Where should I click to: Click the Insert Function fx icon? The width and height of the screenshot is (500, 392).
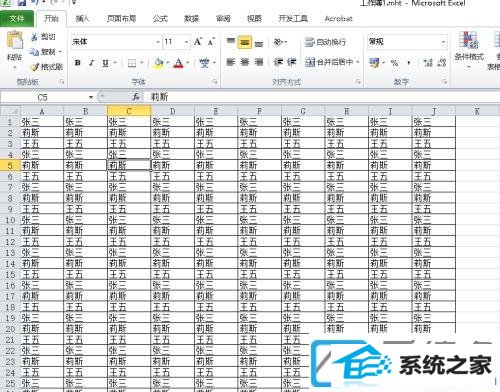[136, 97]
